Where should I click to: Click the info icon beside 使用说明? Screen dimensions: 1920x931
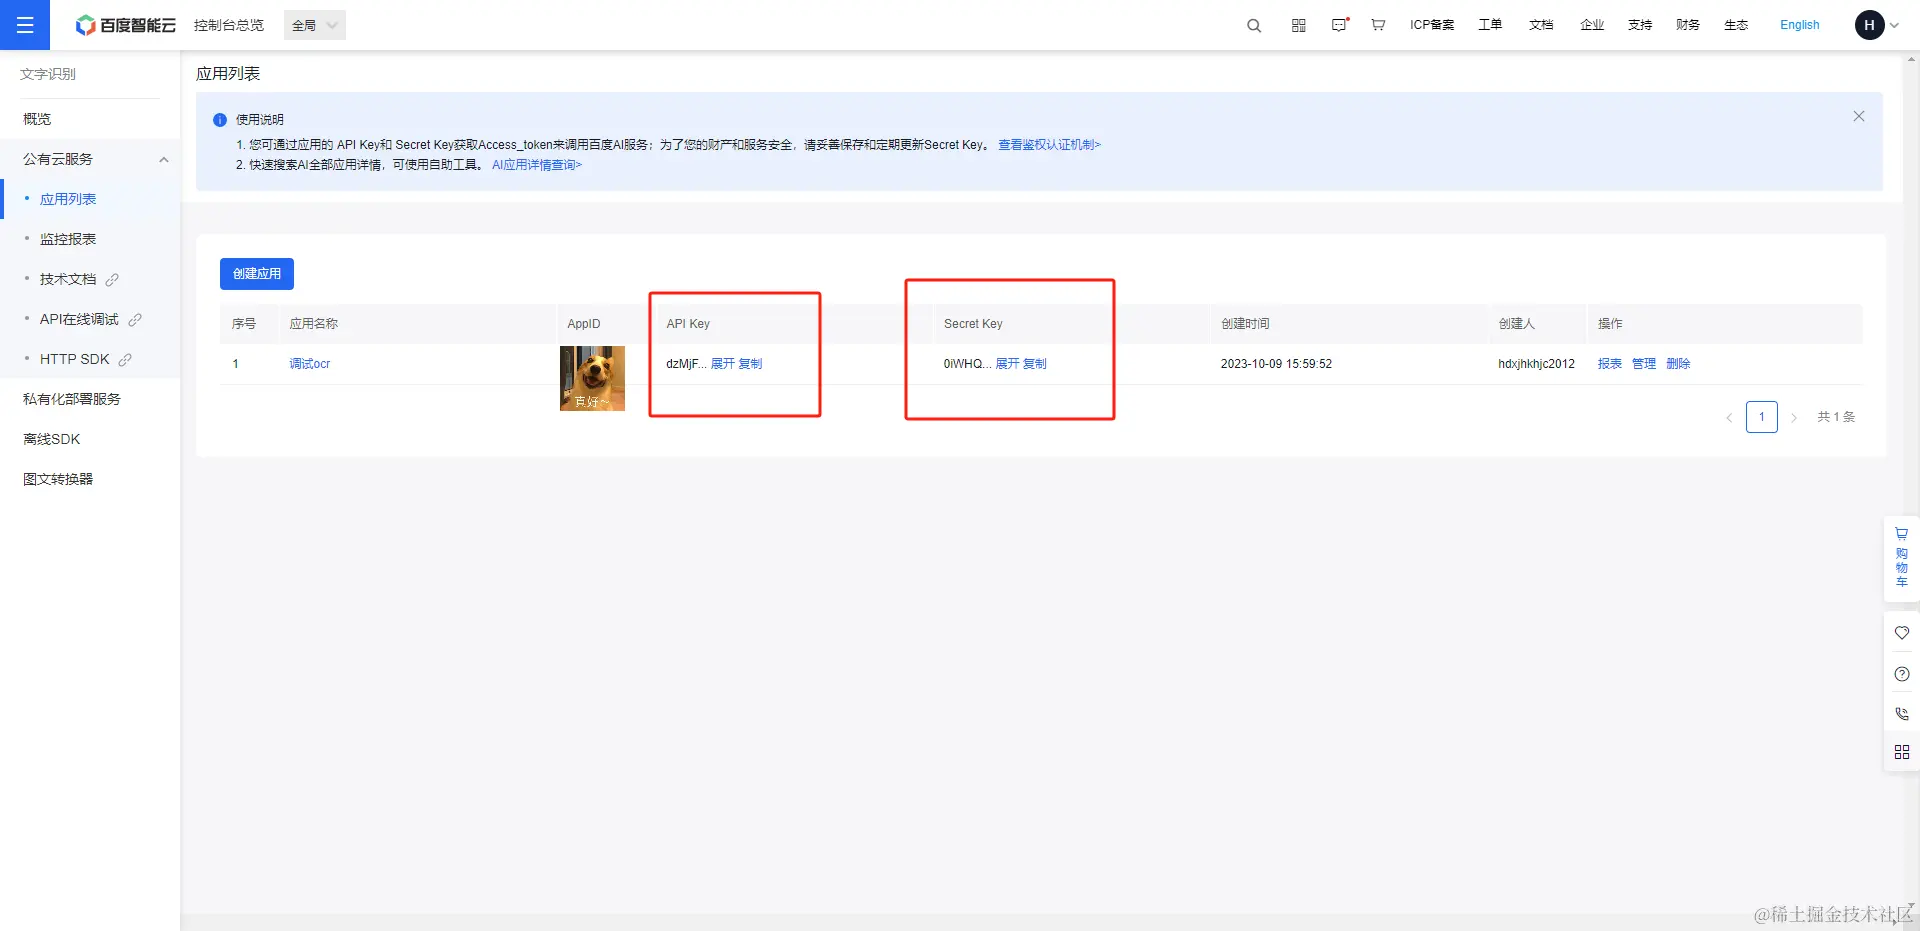pos(220,120)
